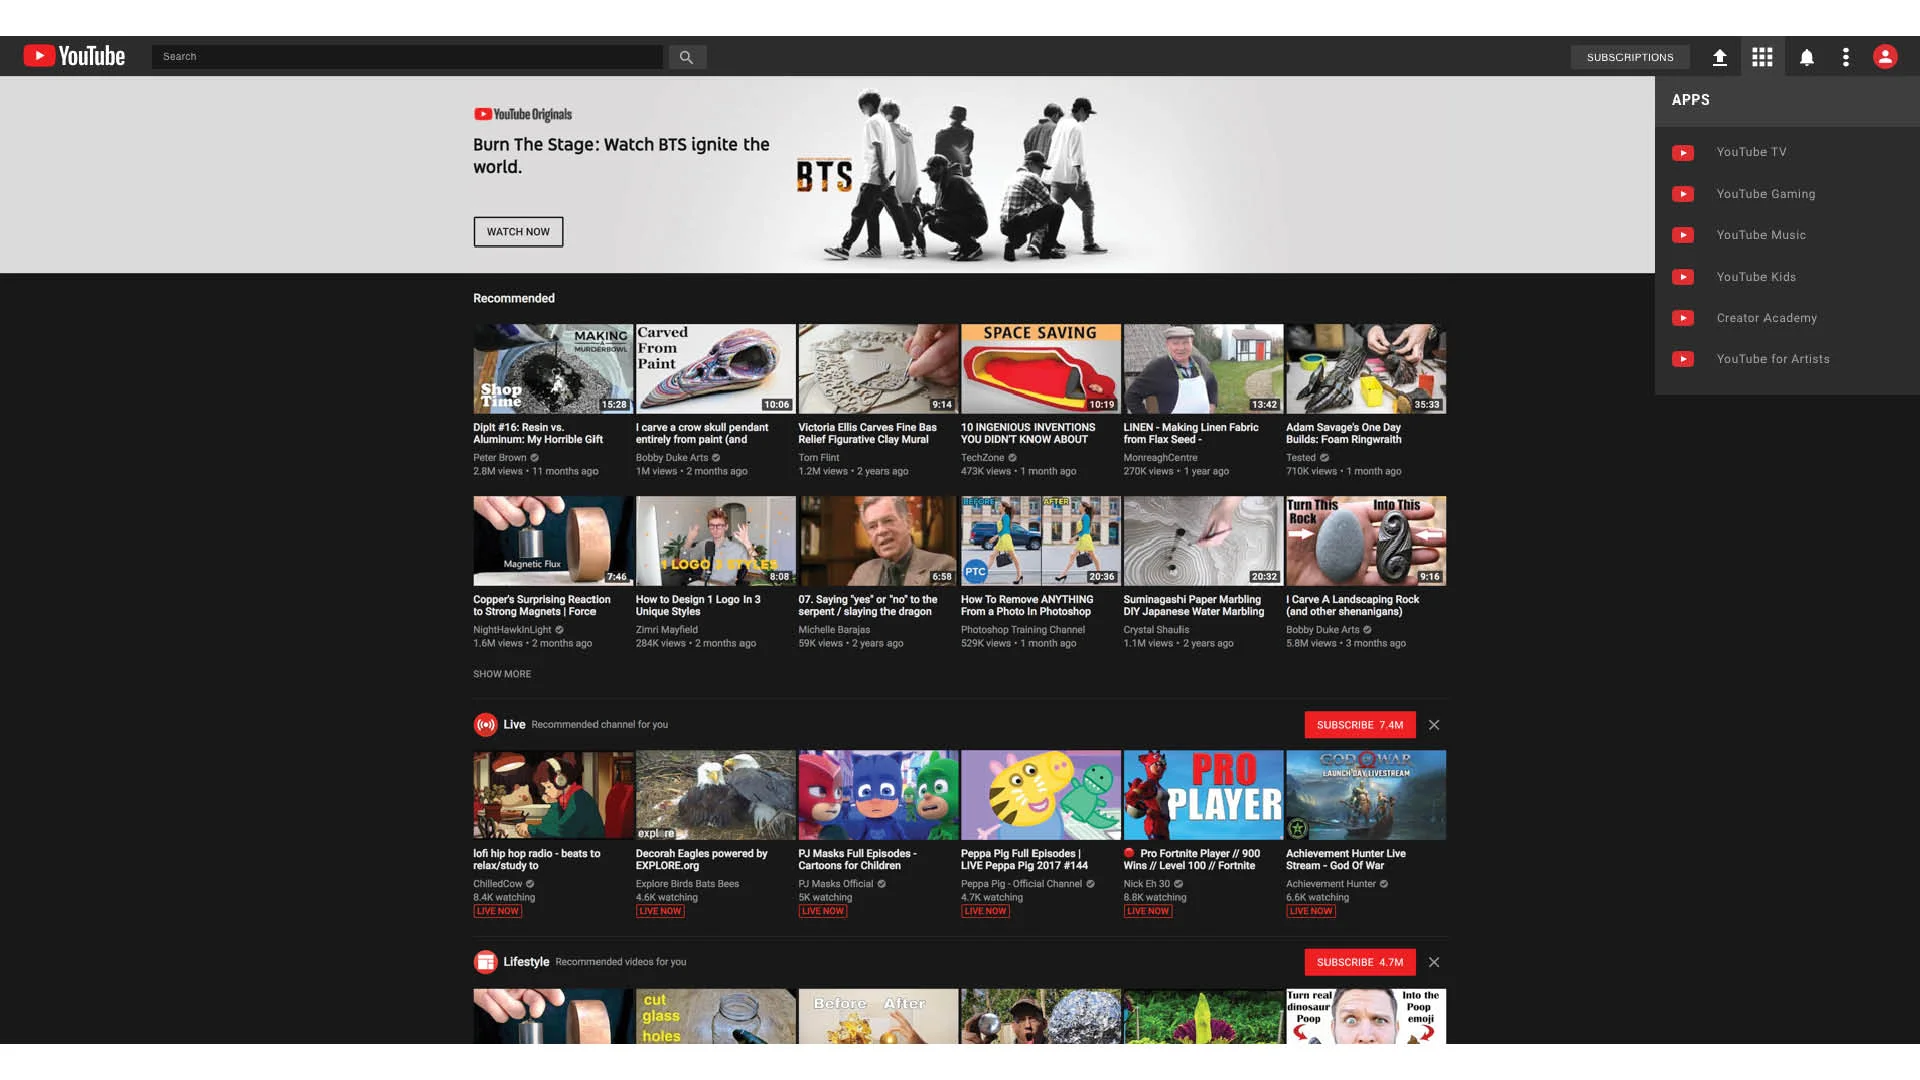This screenshot has width=1920, height=1080.
Task: Click the Live Now badge under ChilledCow
Action: (x=498, y=911)
